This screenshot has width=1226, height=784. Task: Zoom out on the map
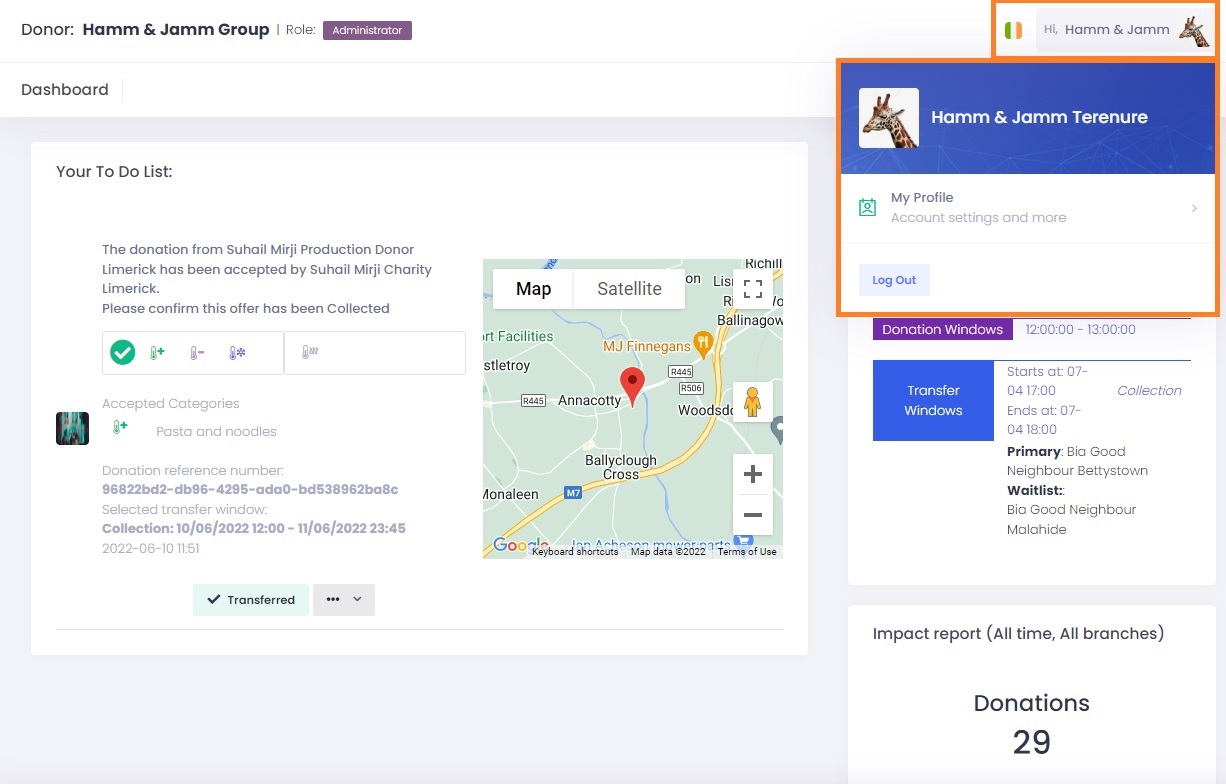coord(753,515)
